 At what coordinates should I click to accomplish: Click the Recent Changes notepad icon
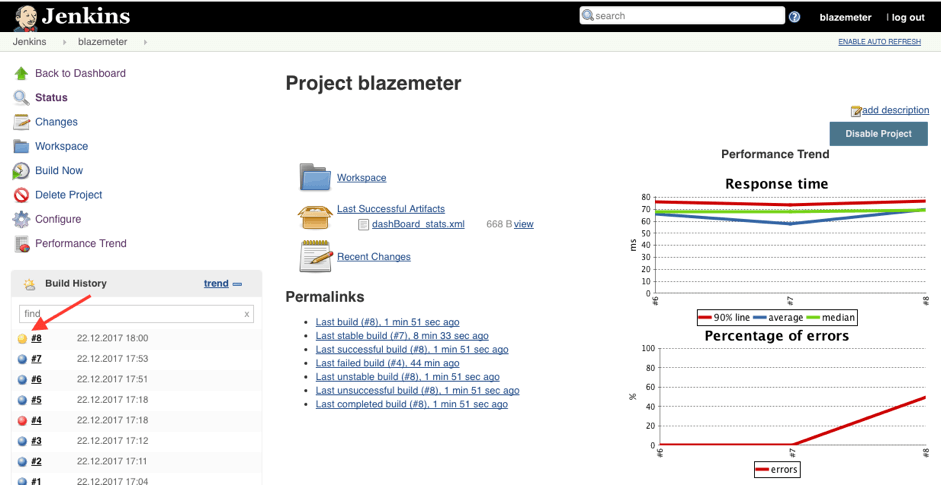[316, 256]
